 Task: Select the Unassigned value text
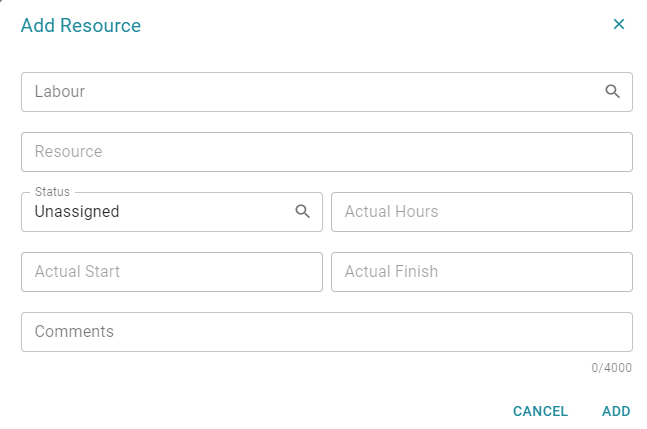[77, 212]
